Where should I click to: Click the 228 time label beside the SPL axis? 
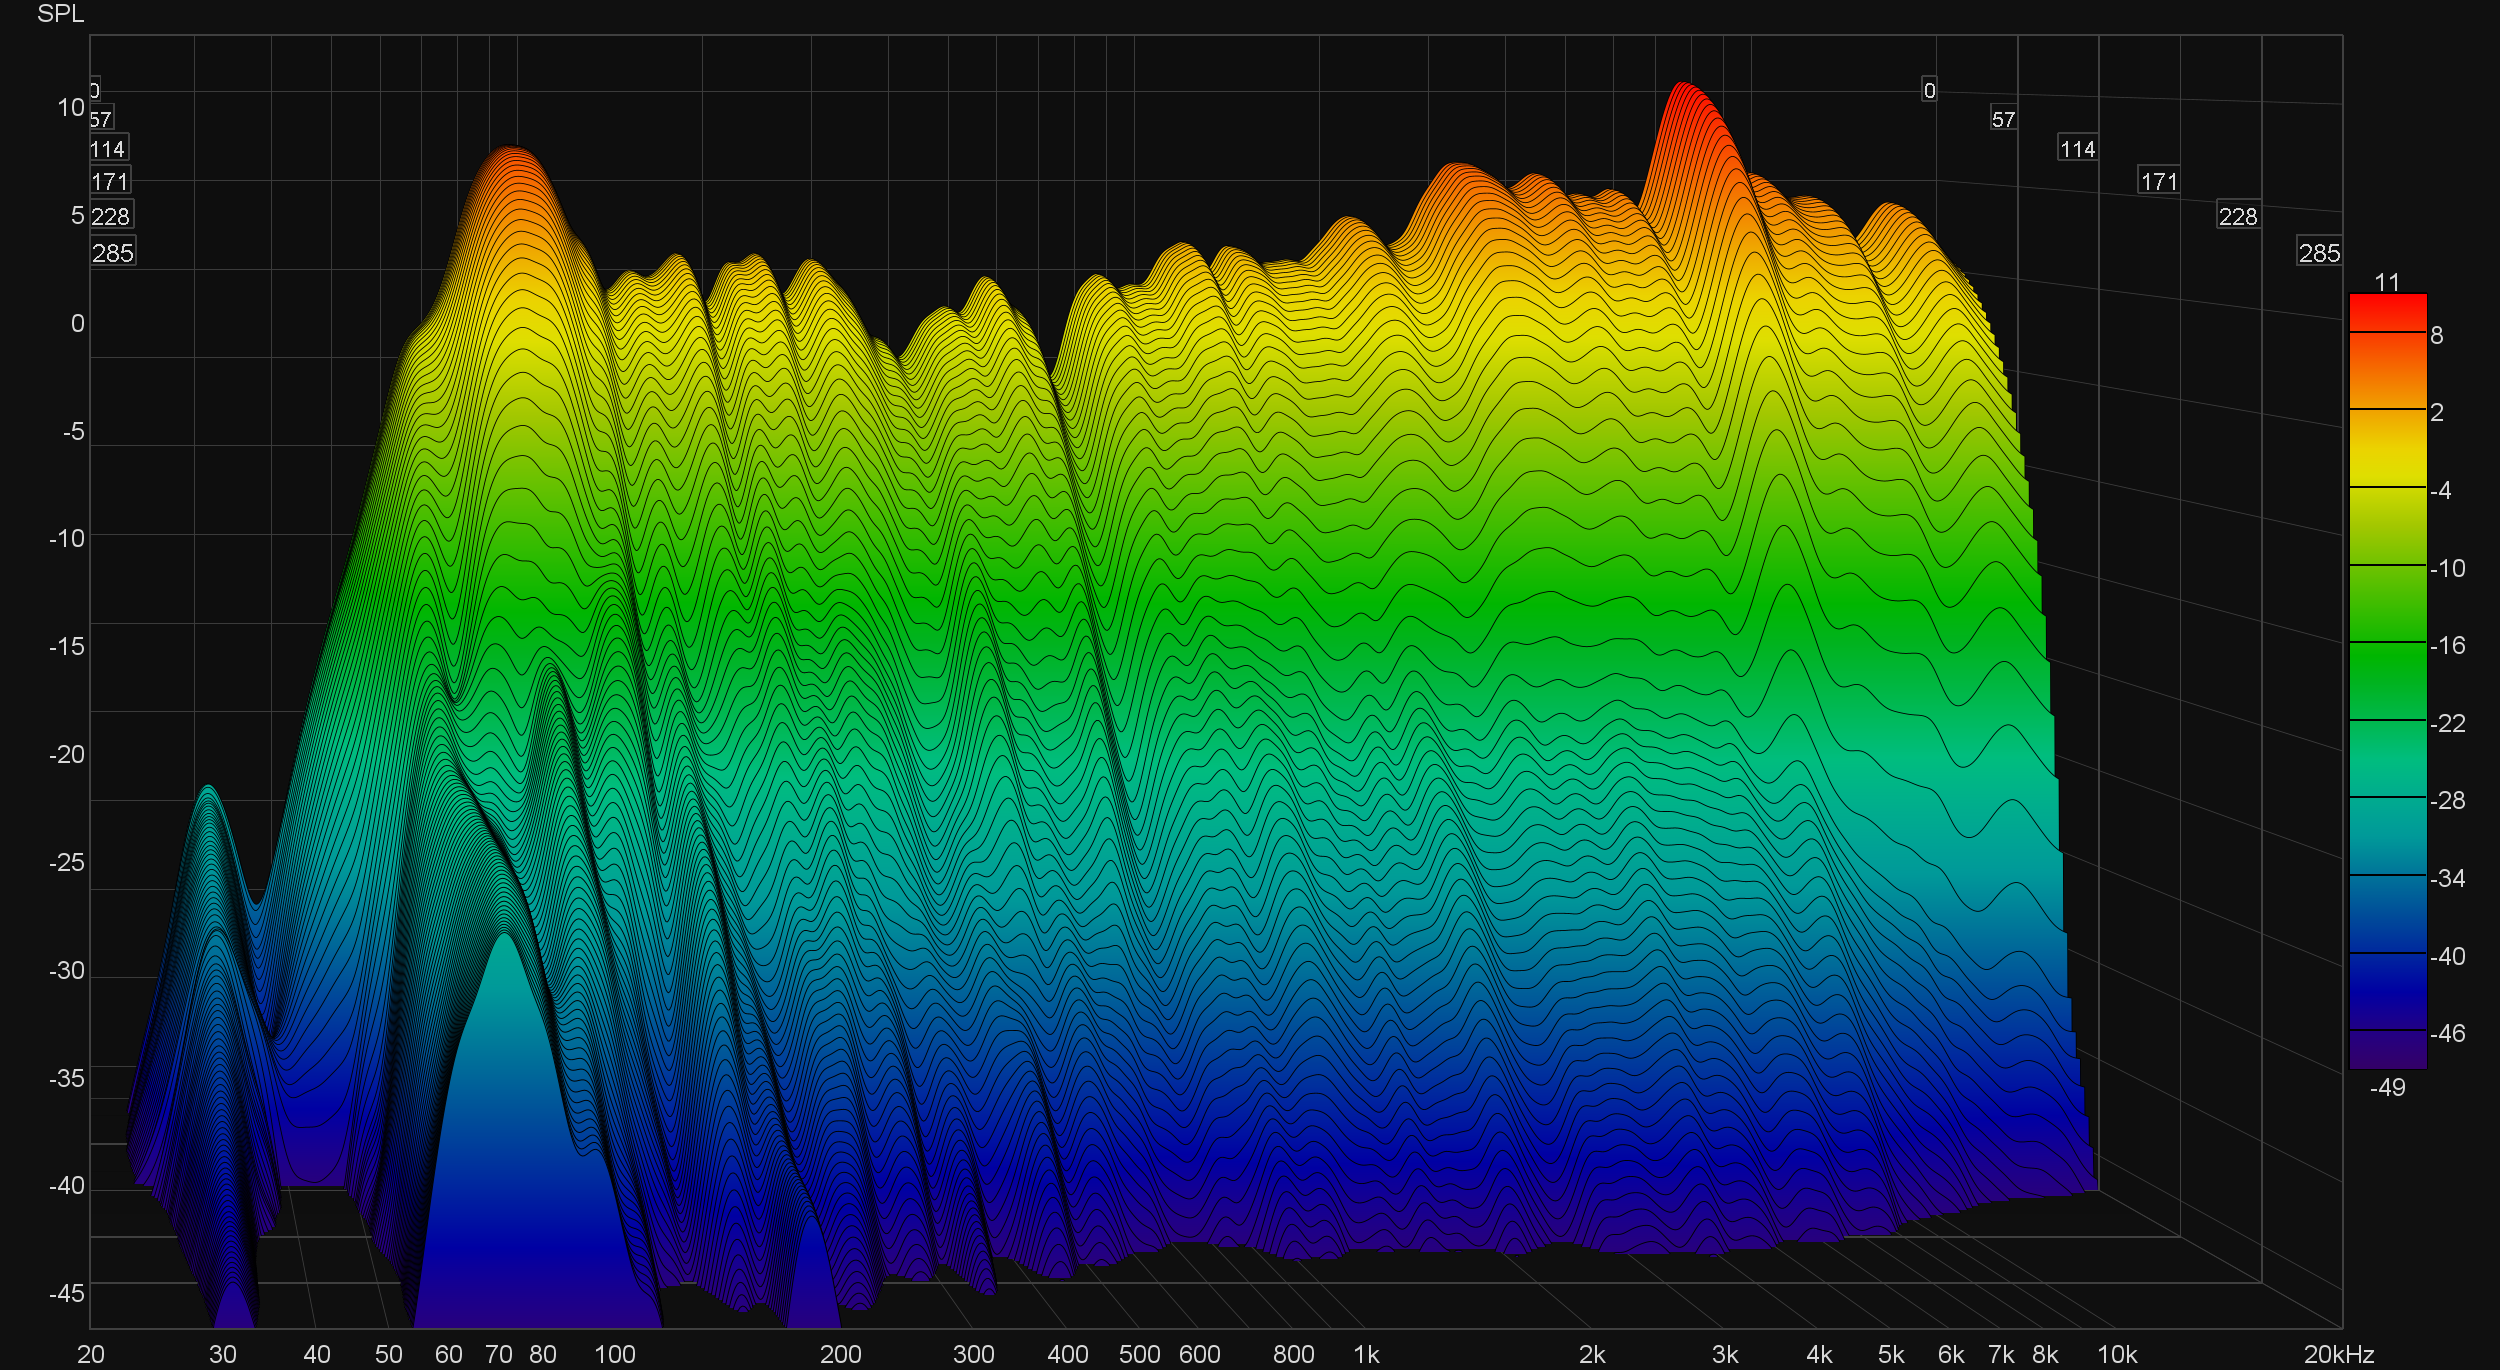(110, 217)
